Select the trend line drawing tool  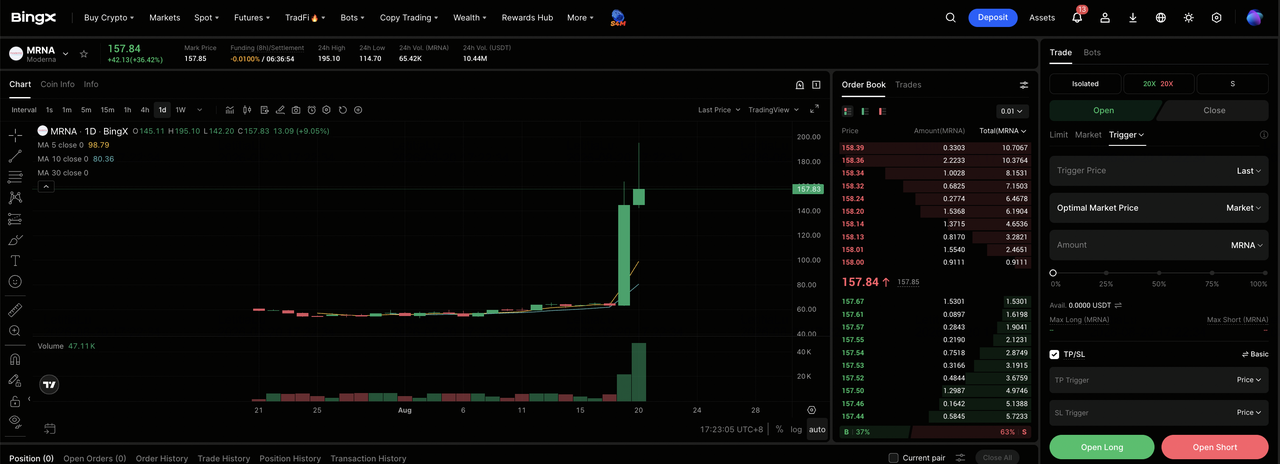click(x=15, y=156)
